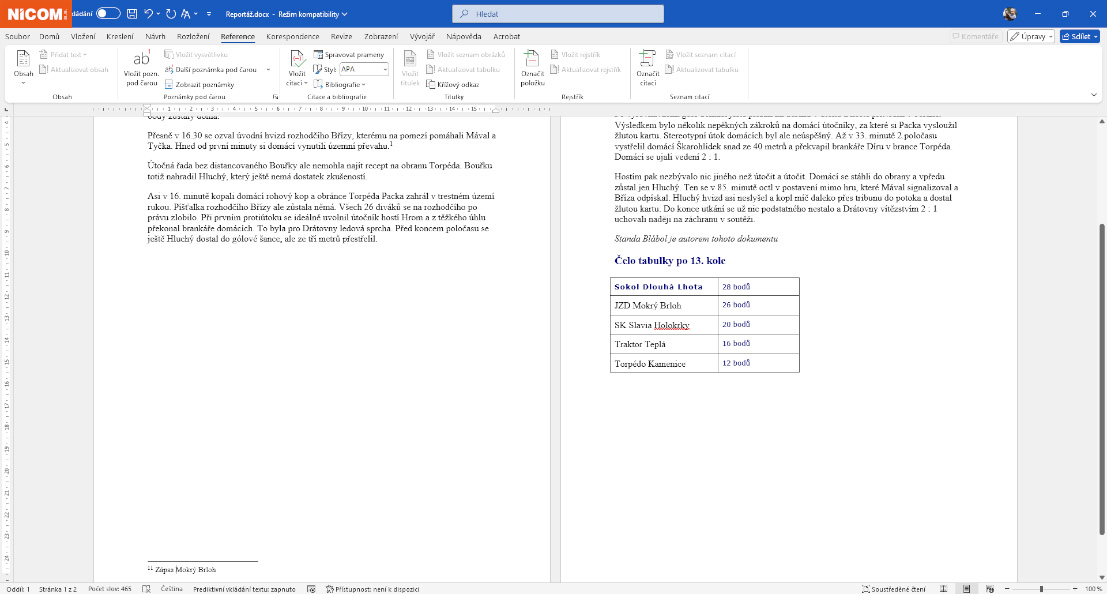Click the zoom out minus button
Viewport: 1107px width, 596px height.
click(1007, 590)
